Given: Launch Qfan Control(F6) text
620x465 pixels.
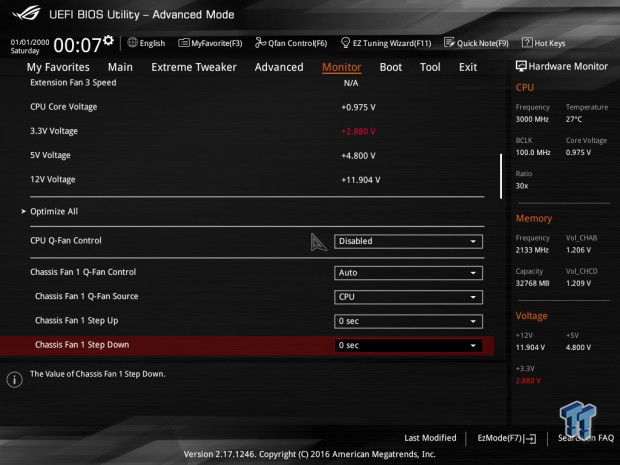Looking at the screenshot, I should click(x=298, y=43).
